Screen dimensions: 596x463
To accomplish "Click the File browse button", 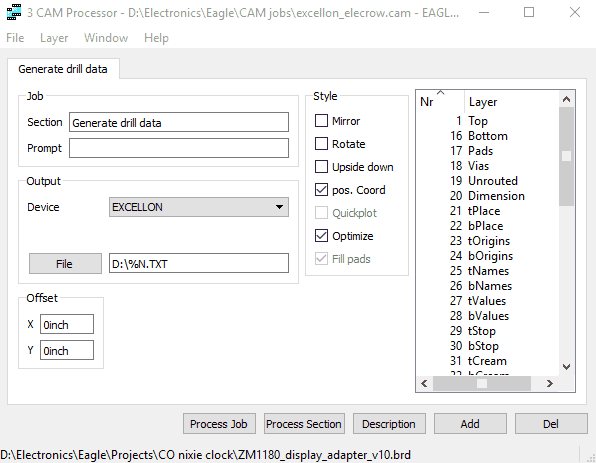I will [65, 263].
